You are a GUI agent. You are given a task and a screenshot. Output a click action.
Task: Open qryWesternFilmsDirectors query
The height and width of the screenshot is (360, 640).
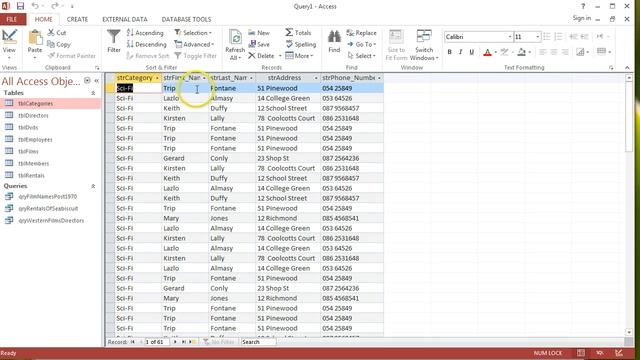coord(51,220)
